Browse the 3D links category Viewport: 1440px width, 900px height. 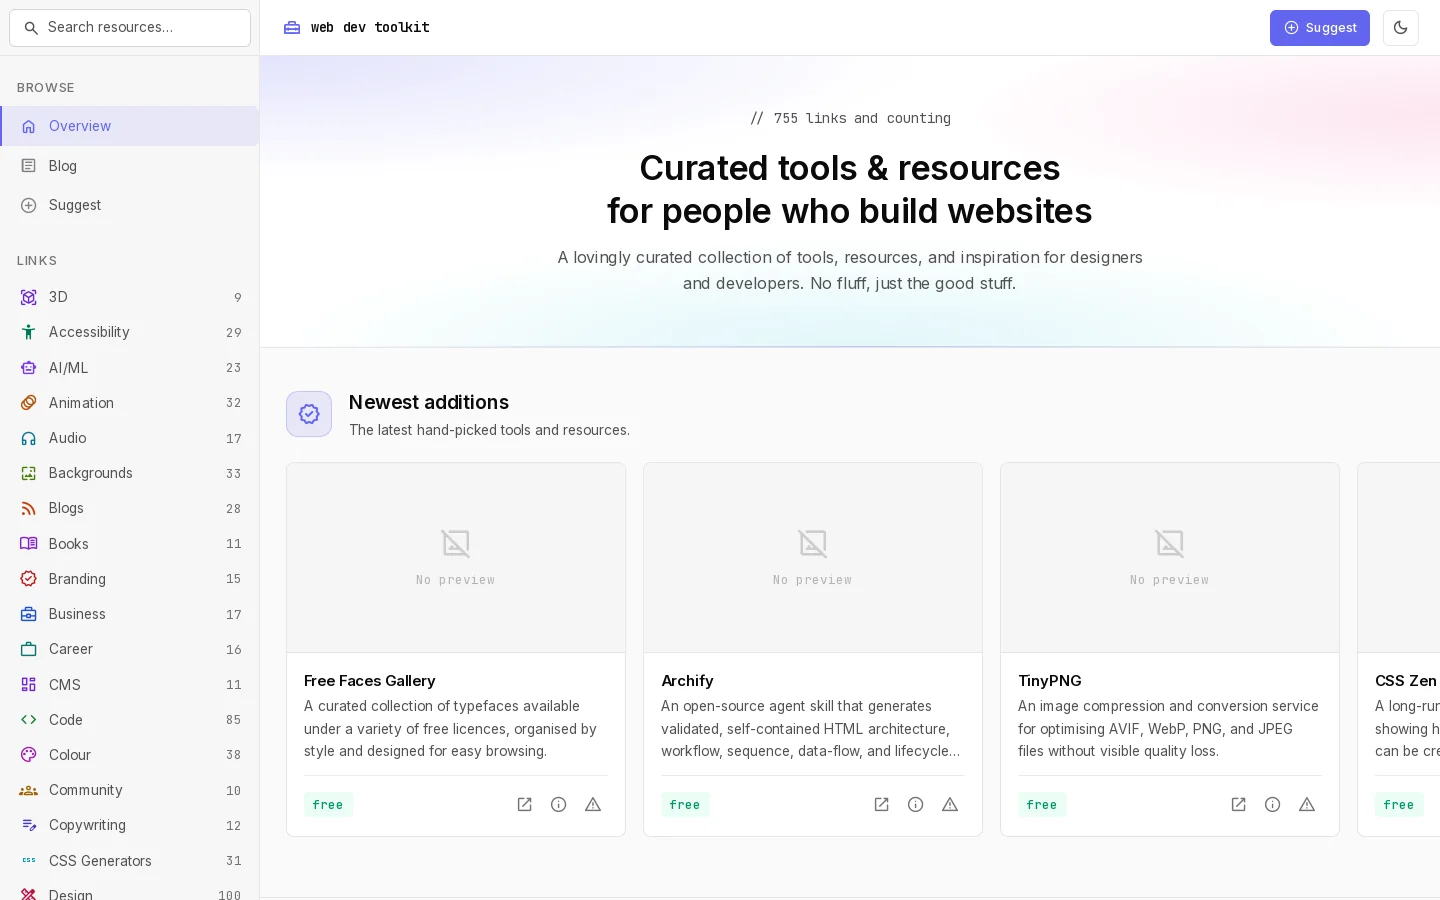pos(130,297)
